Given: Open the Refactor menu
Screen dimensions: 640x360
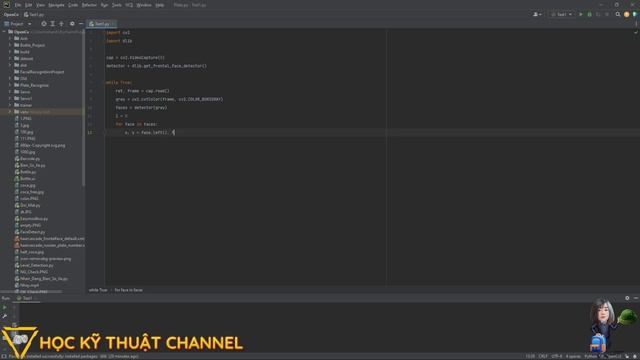Looking at the screenshot, I should point(89,5).
